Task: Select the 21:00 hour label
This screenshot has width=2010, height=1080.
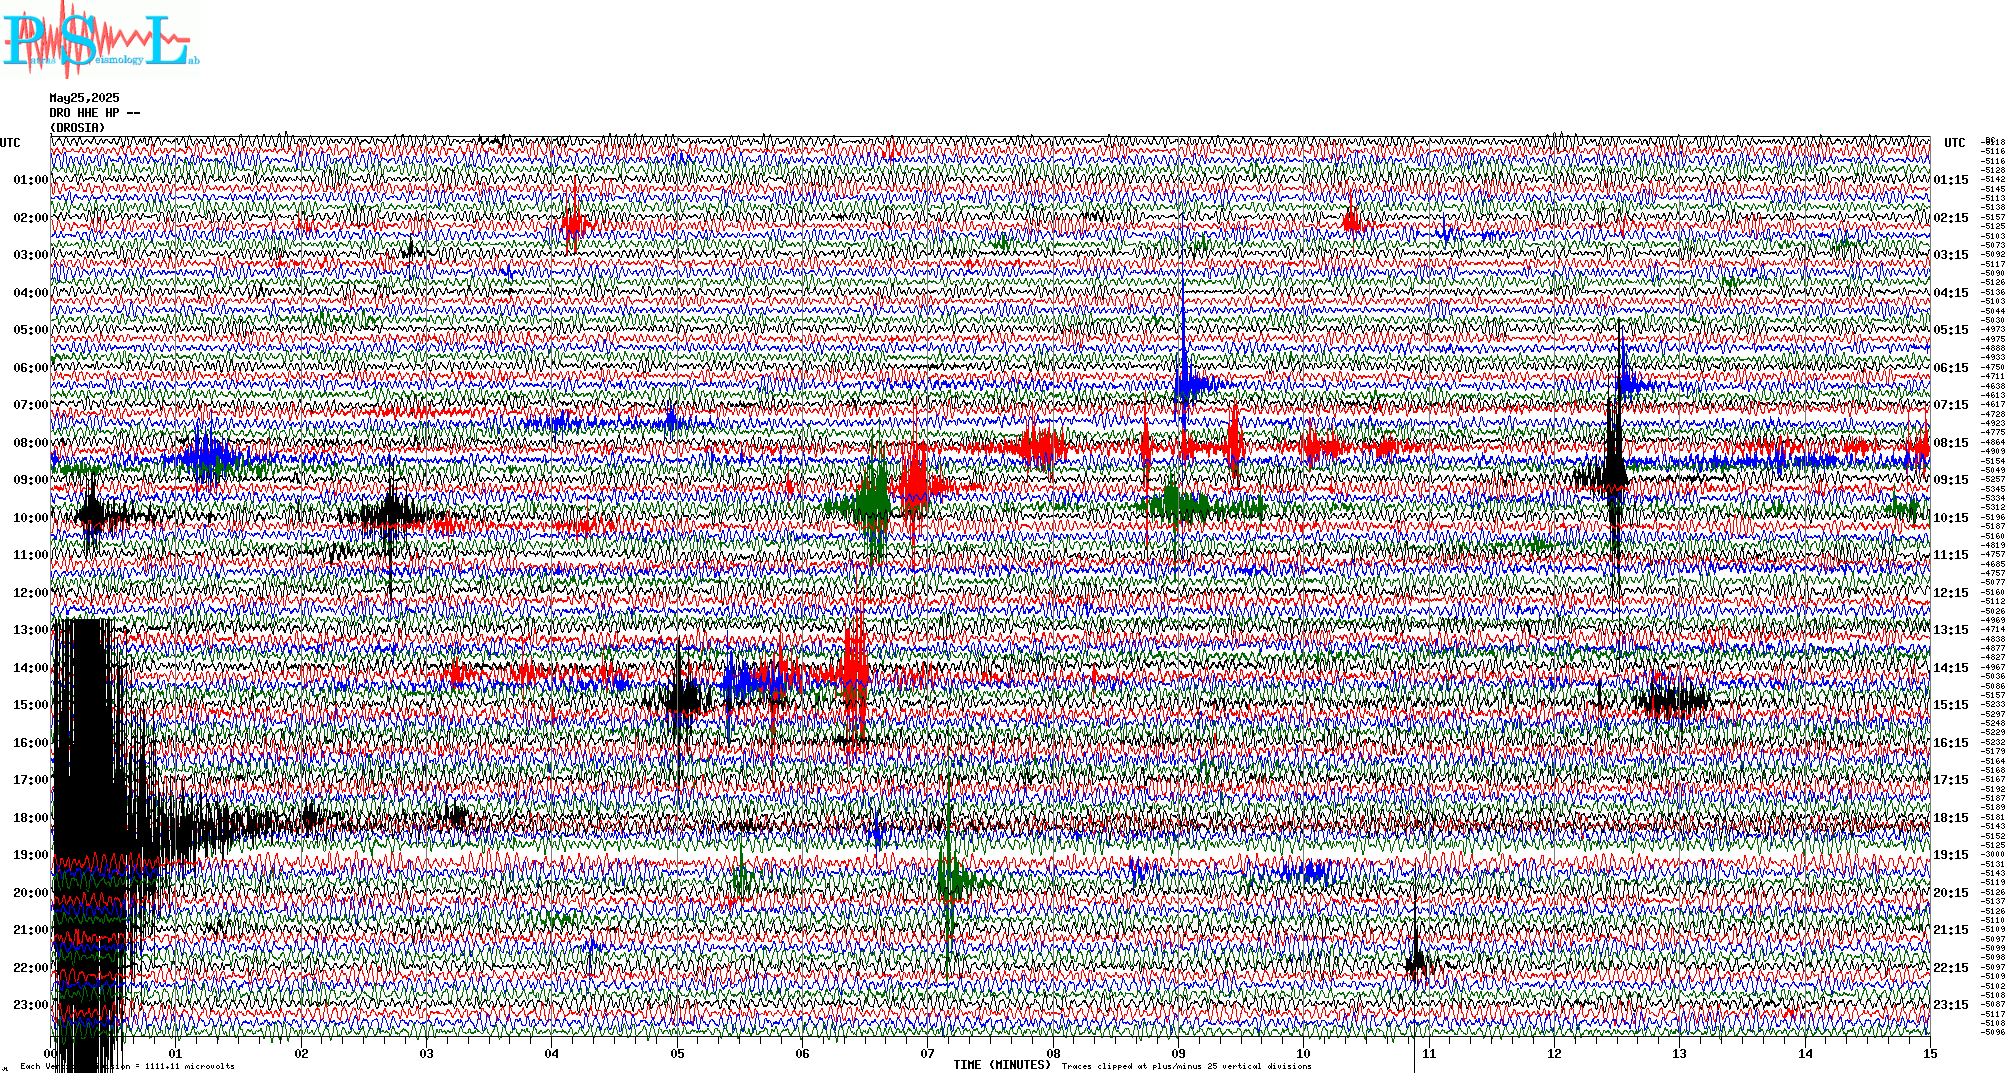Action: pyautogui.click(x=31, y=930)
